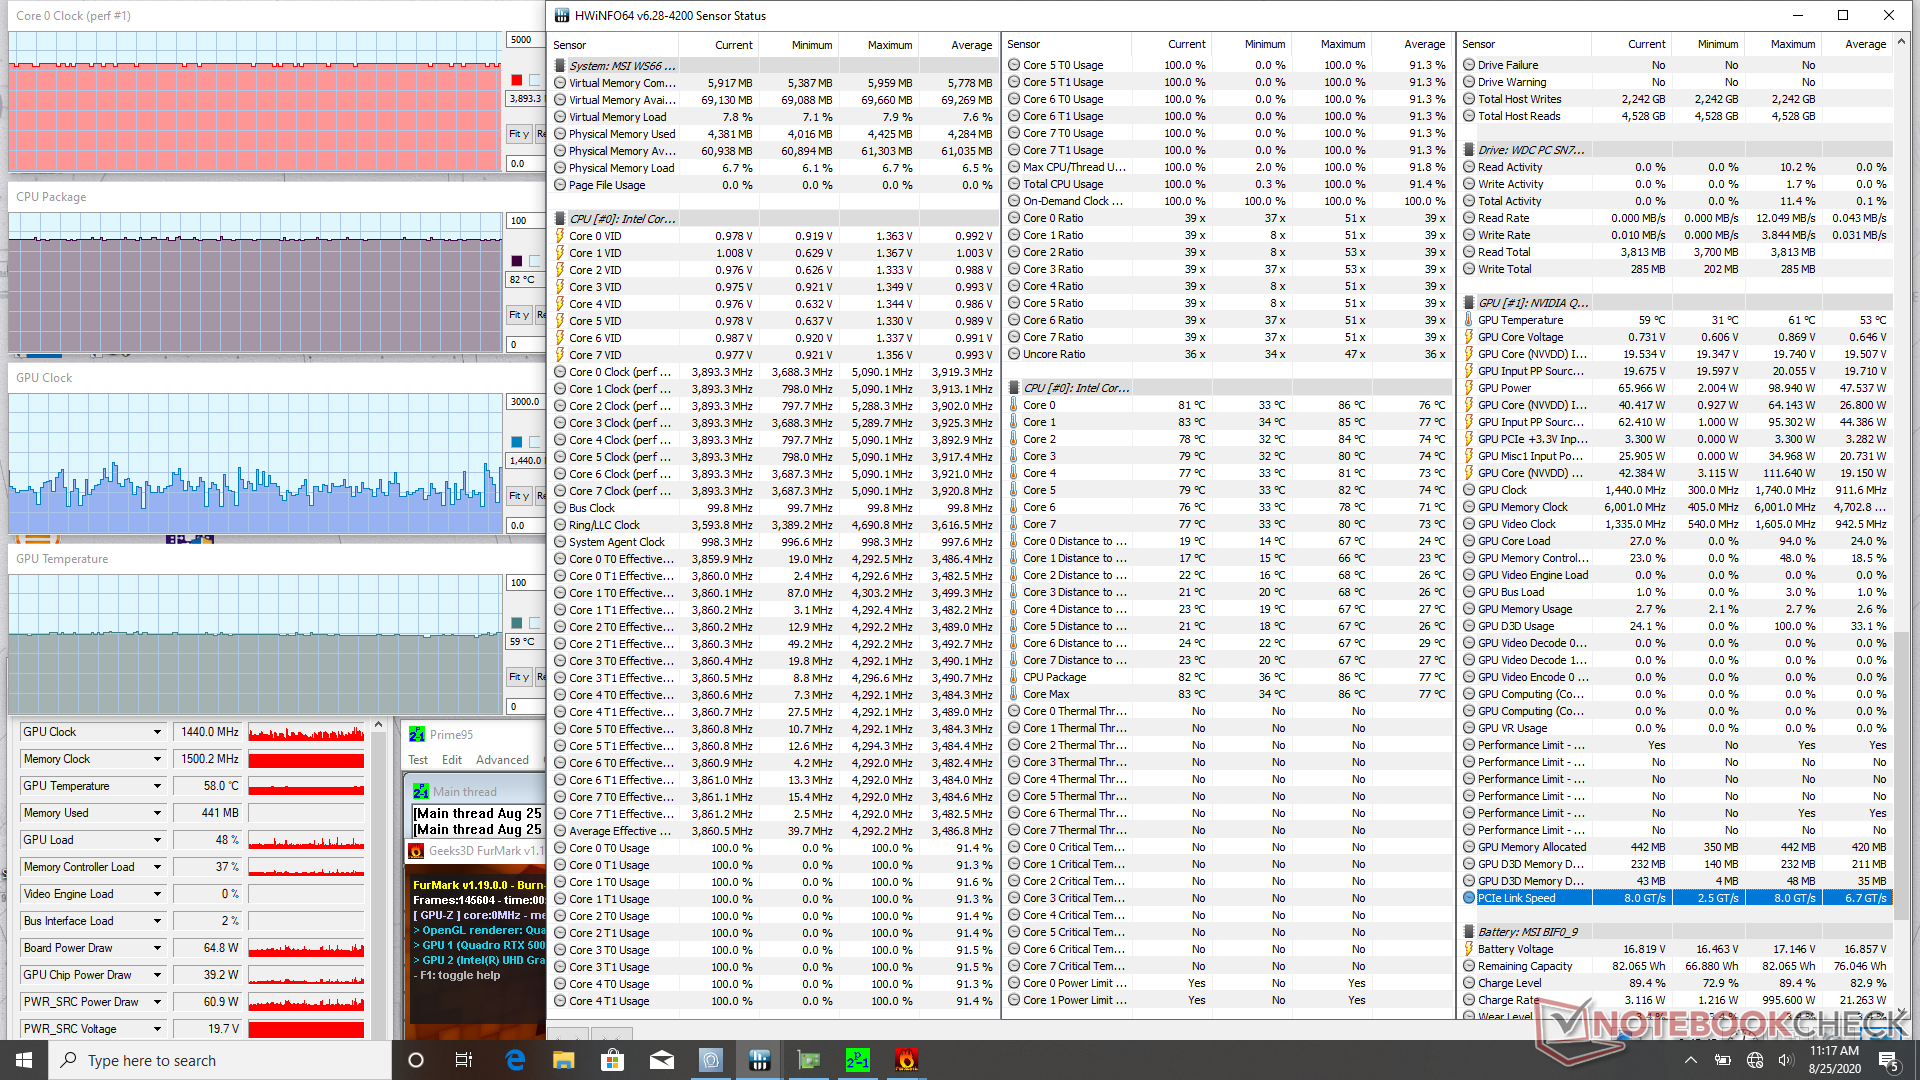Click the Task View taskbar icon
The height and width of the screenshot is (1080, 1920).
pos(464,1060)
